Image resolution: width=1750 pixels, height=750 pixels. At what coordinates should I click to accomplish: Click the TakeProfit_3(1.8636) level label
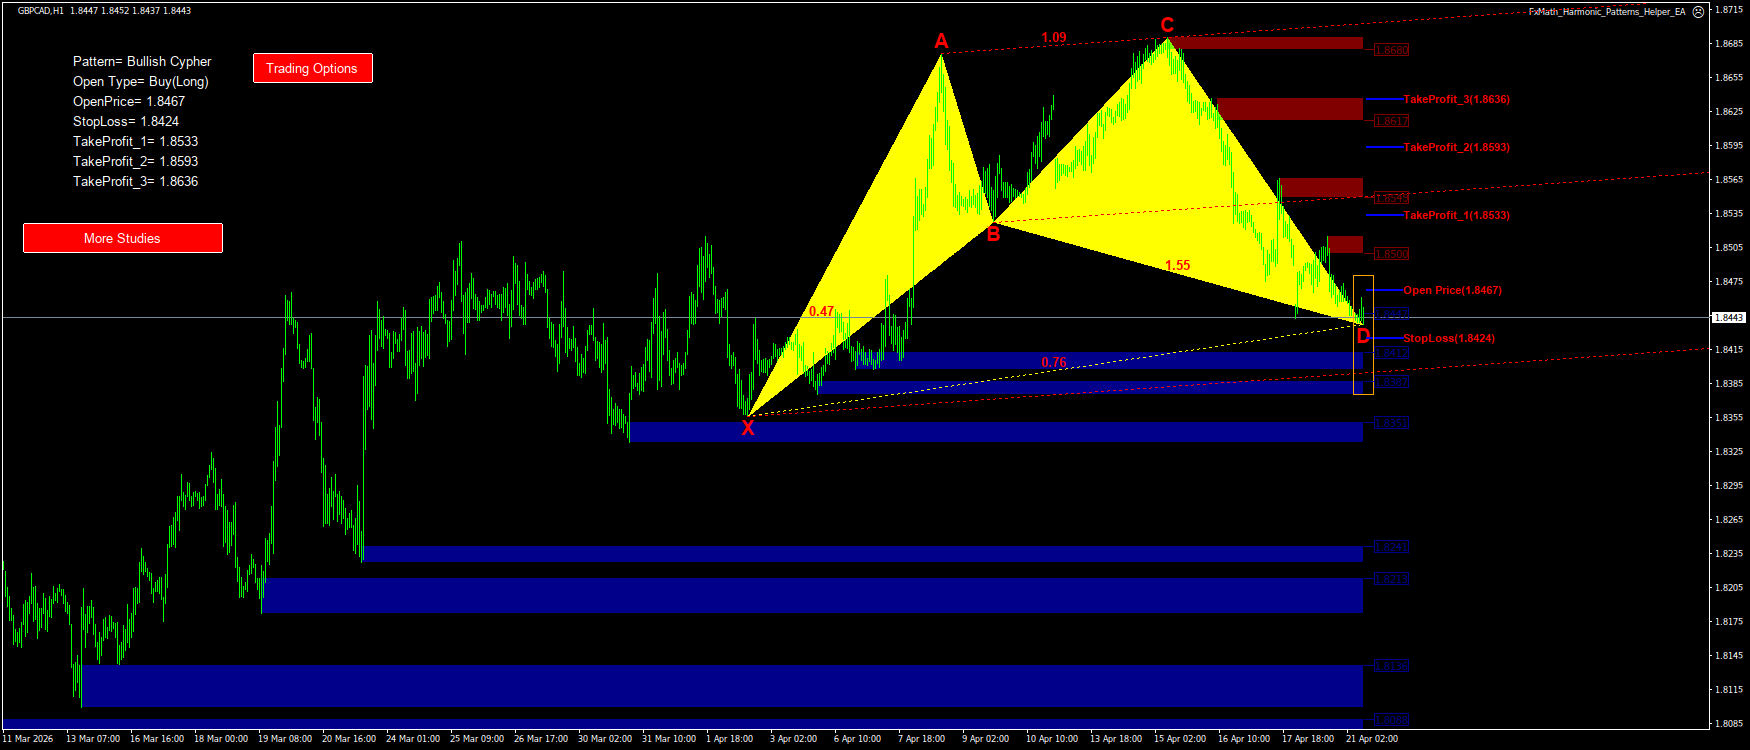[x=1457, y=99]
